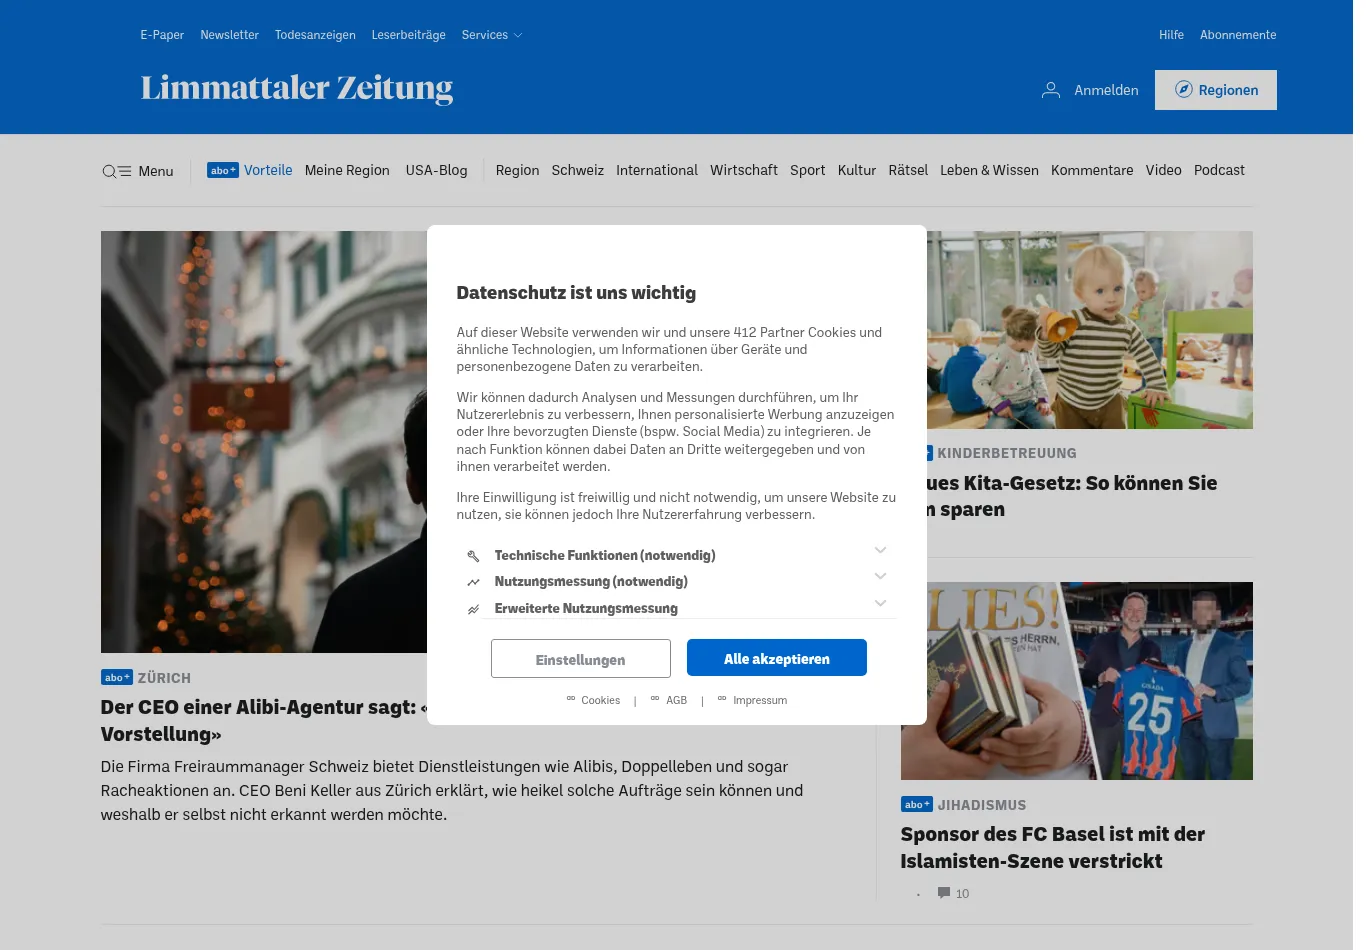Screen dimensions: 1368x950
Task: Click the wrench icon for Technische Funktionen
Action: pyautogui.click(x=474, y=556)
